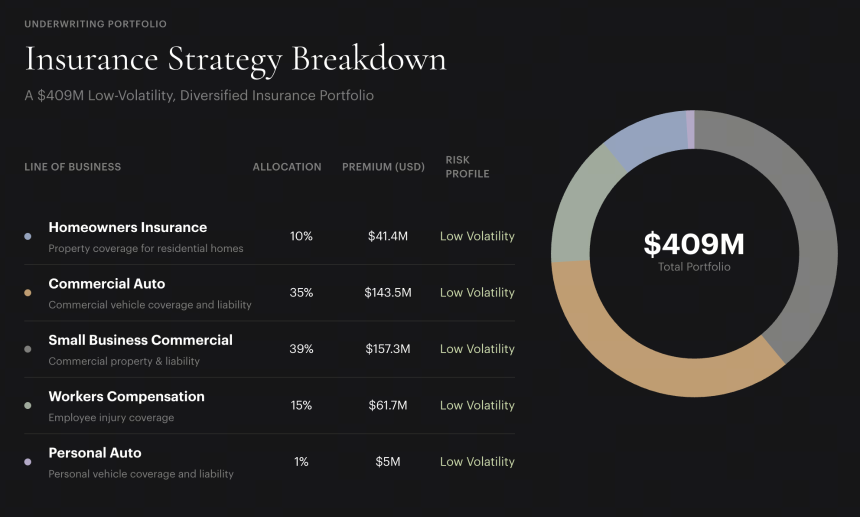Click the Allocation column header
860x517 pixels.
point(287,167)
